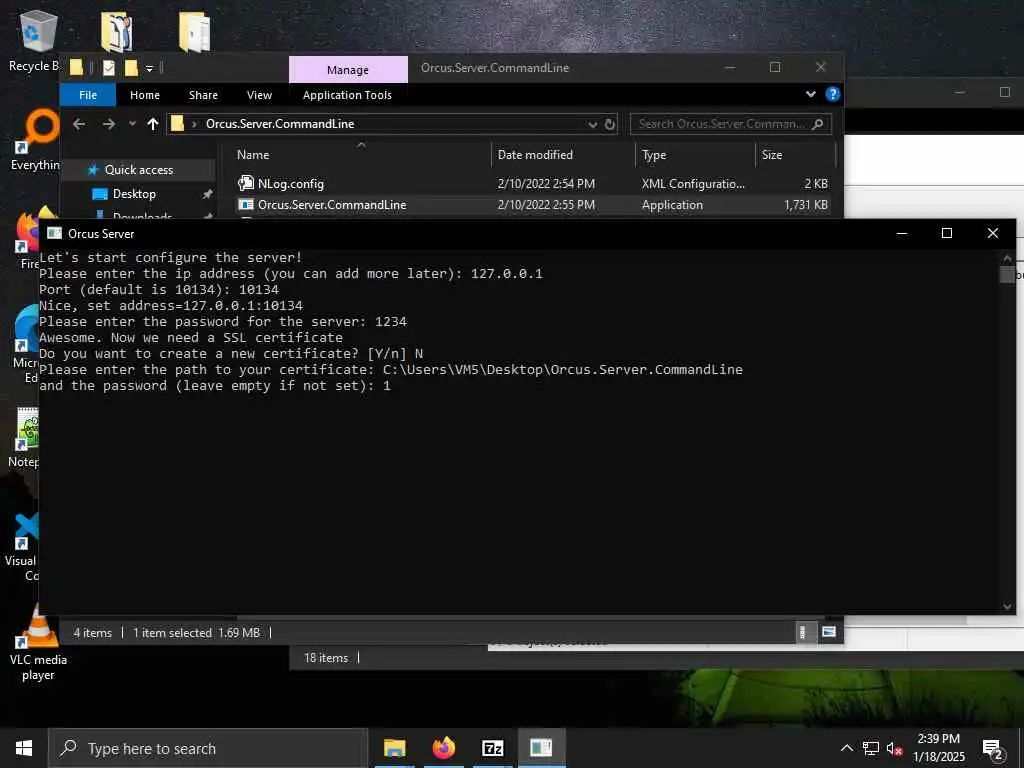Viewport: 1024px width, 768px height.
Task: Open File Explorer from the taskbar
Action: [394, 748]
